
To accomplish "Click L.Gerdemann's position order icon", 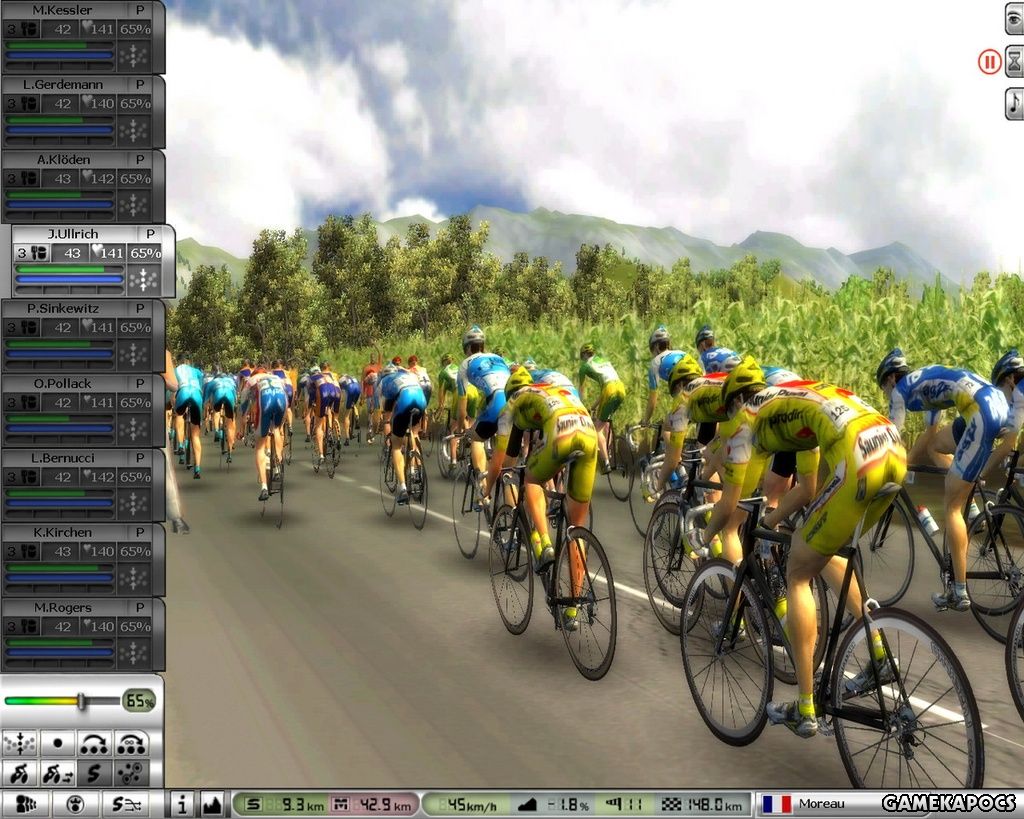I will coord(134,131).
